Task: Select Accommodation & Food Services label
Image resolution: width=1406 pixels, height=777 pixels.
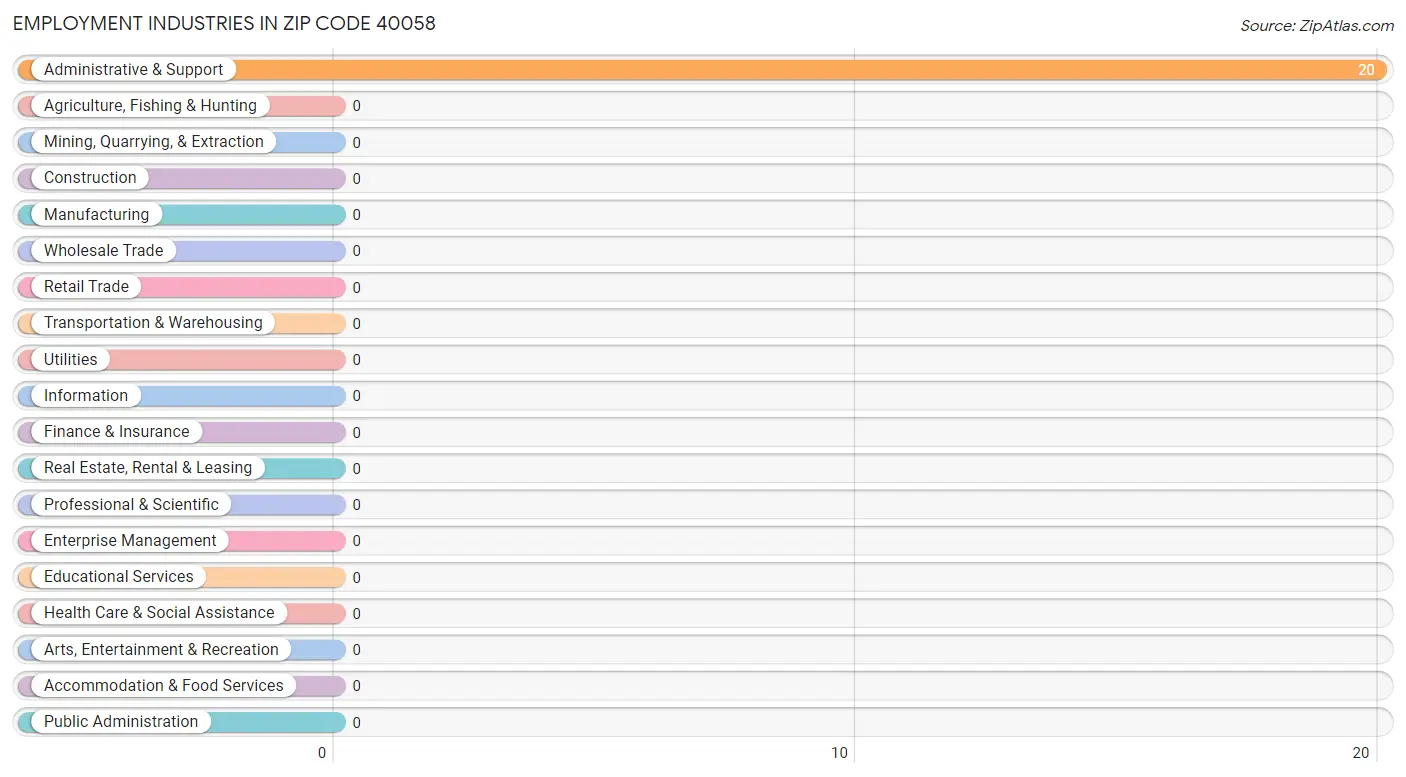Action: click(x=164, y=686)
